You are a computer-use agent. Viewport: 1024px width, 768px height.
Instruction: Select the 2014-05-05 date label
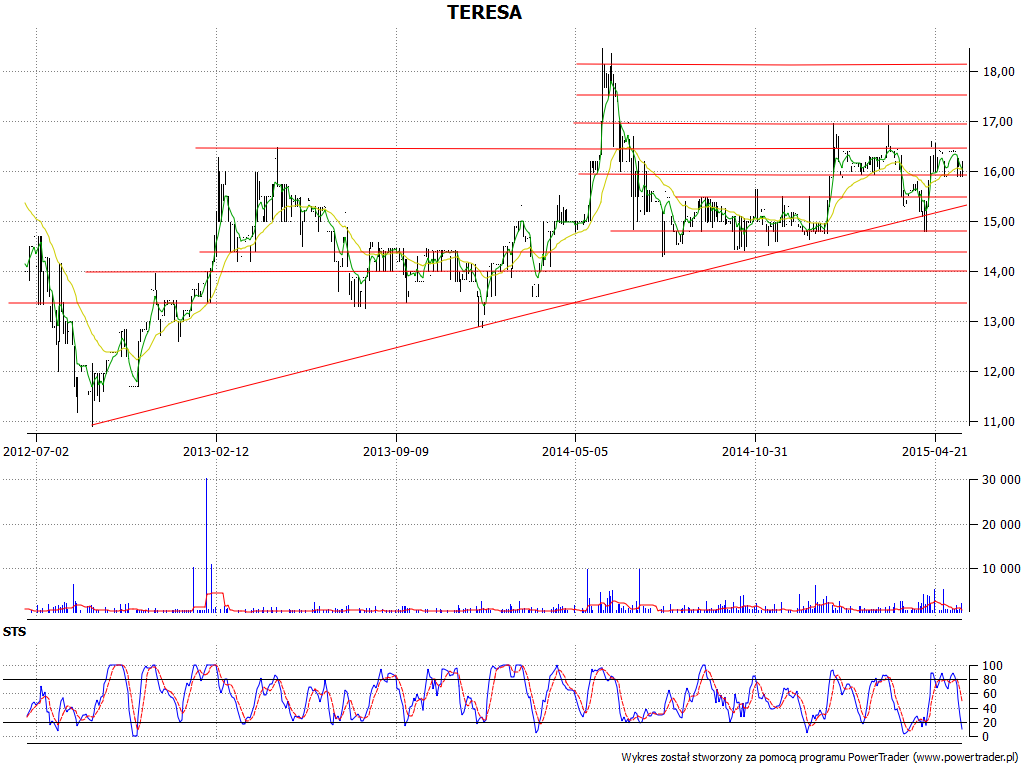(575, 451)
